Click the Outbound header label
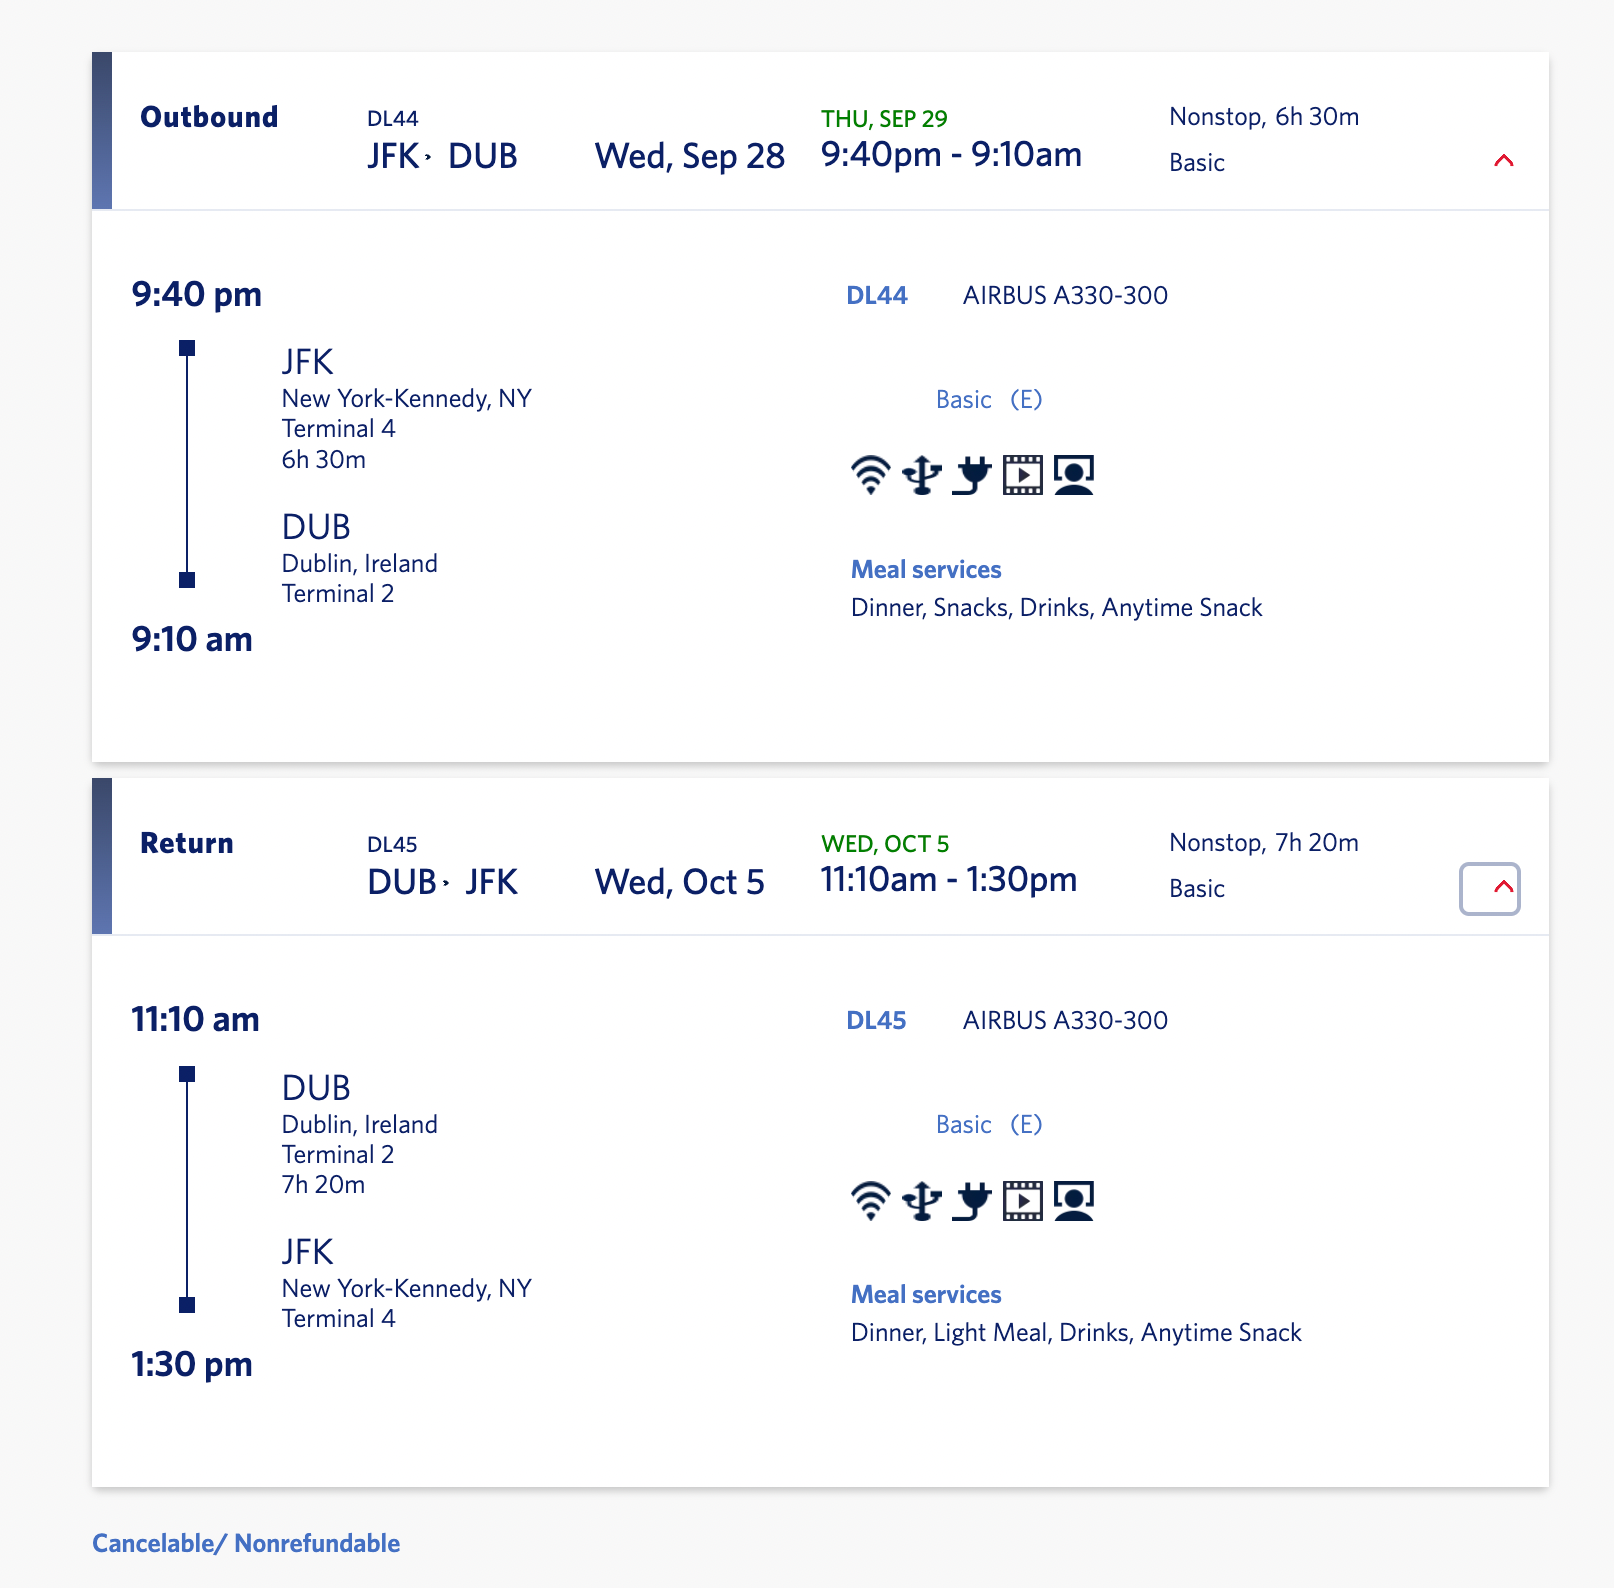The width and height of the screenshot is (1614, 1588). click(209, 117)
